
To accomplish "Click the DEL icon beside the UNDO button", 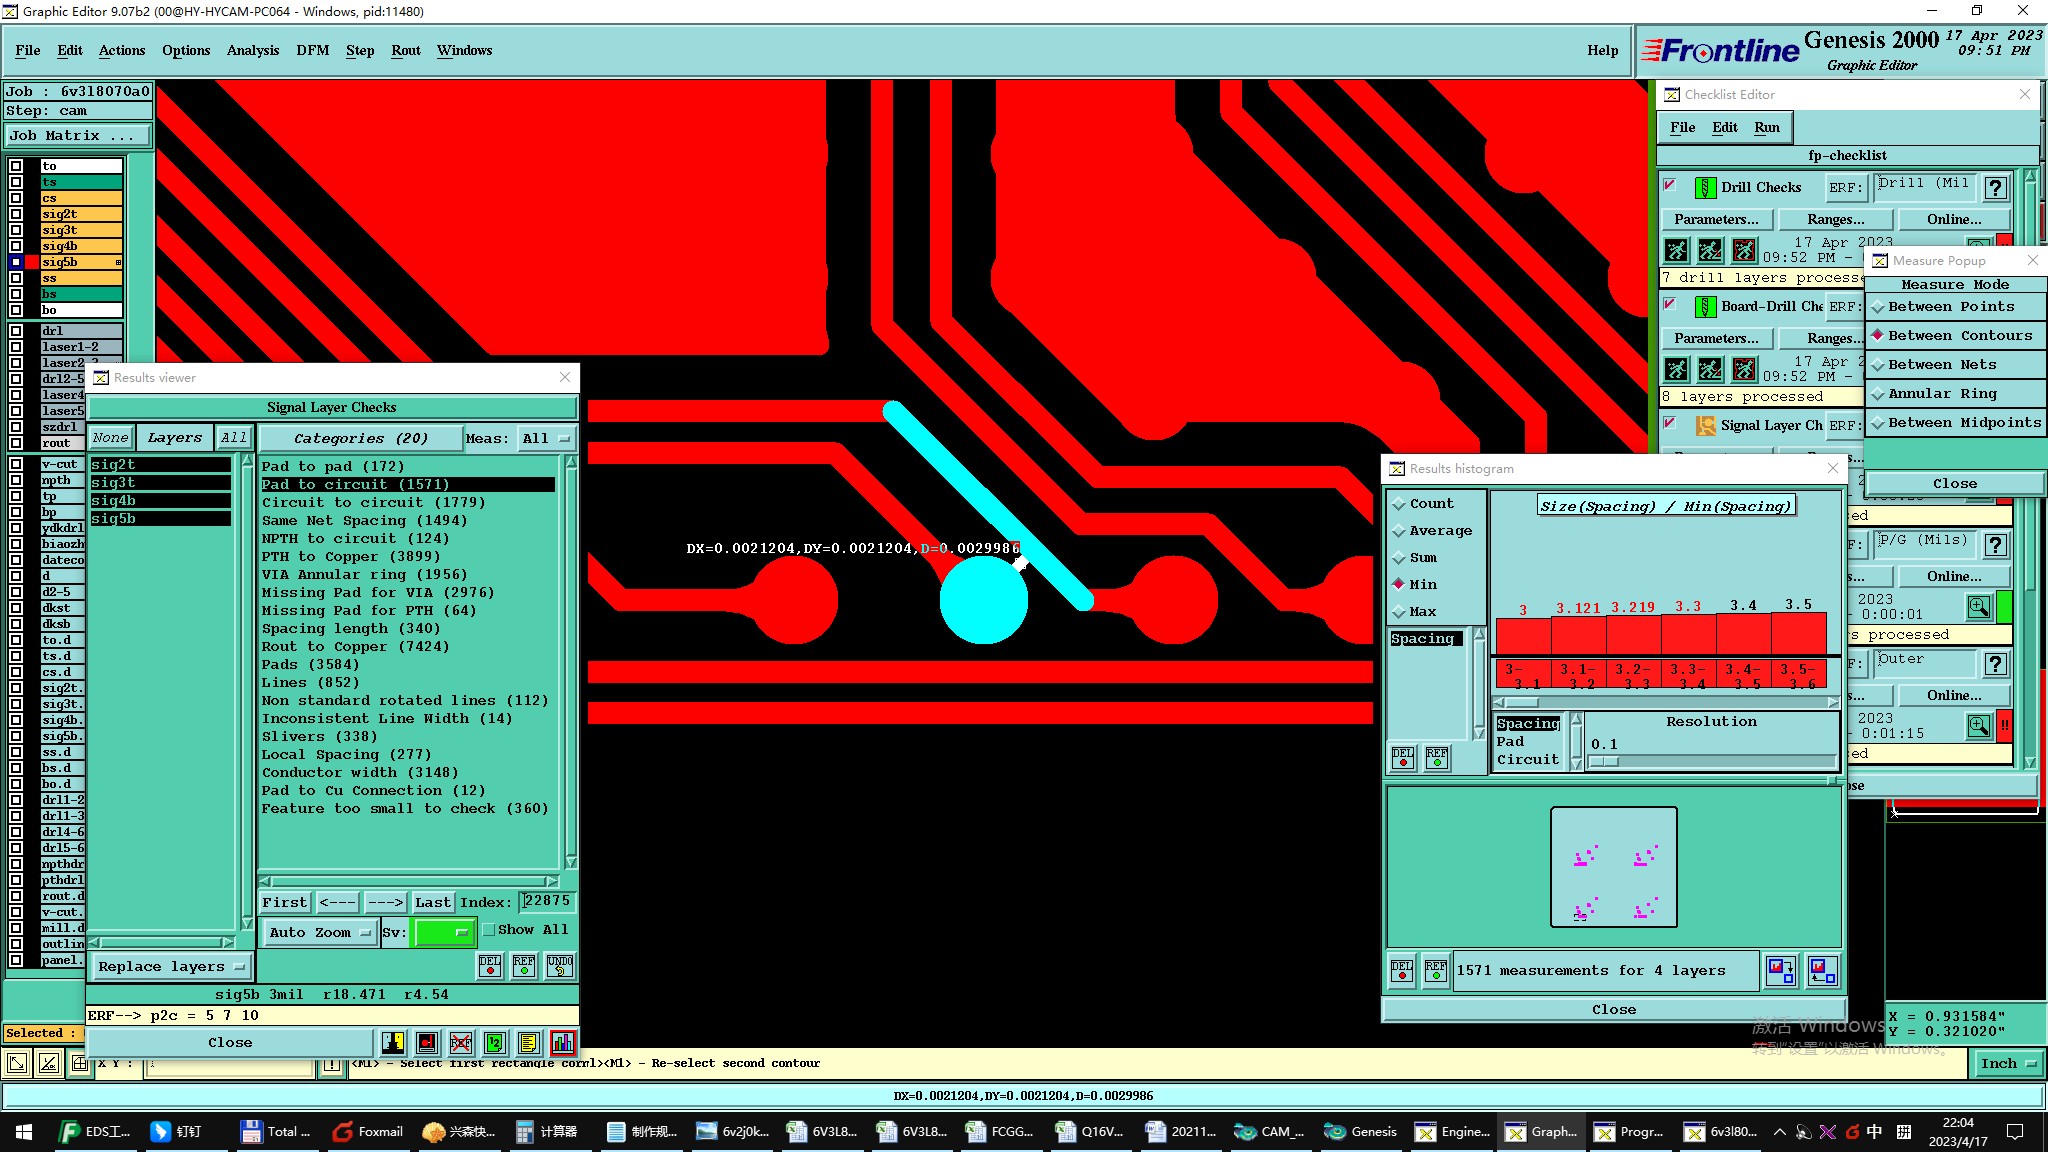I will (x=490, y=965).
